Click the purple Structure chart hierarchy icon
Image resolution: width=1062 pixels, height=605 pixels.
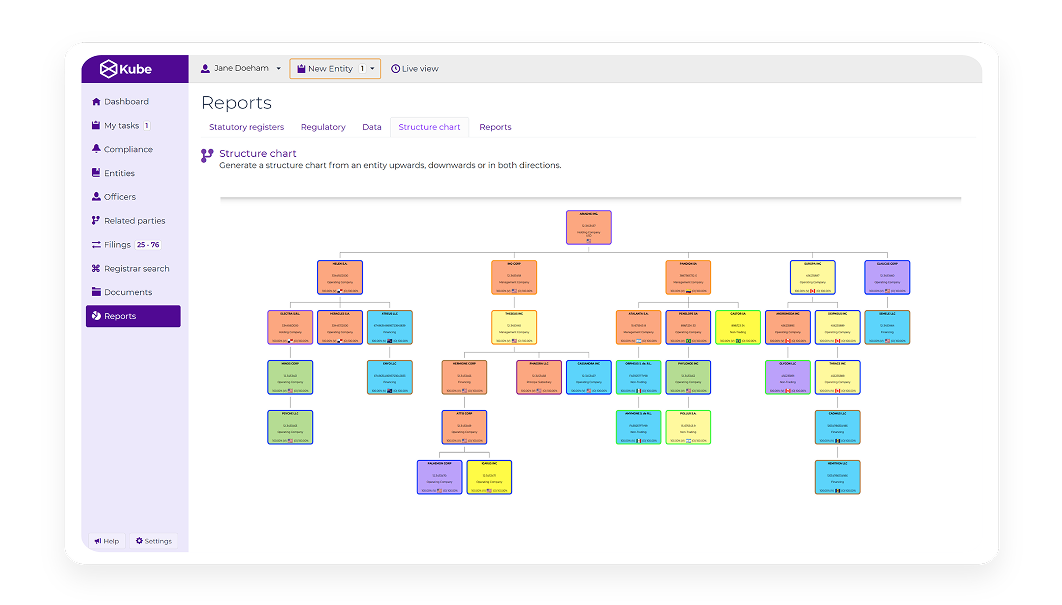(x=206, y=154)
